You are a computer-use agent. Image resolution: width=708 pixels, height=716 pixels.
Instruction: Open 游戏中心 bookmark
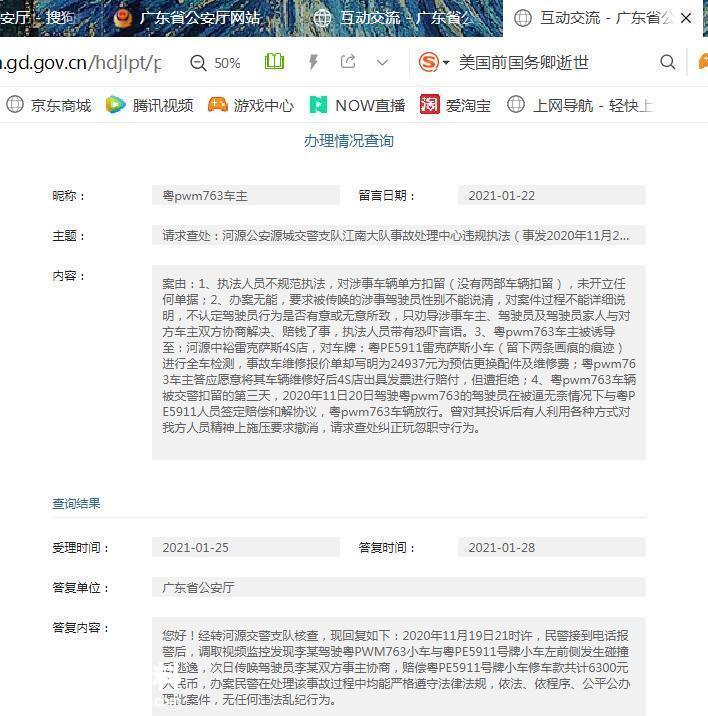coord(251,105)
